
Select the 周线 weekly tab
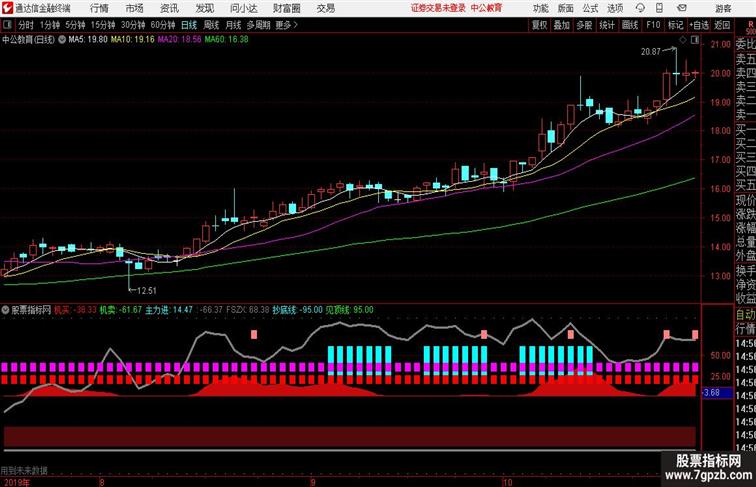point(211,25)
